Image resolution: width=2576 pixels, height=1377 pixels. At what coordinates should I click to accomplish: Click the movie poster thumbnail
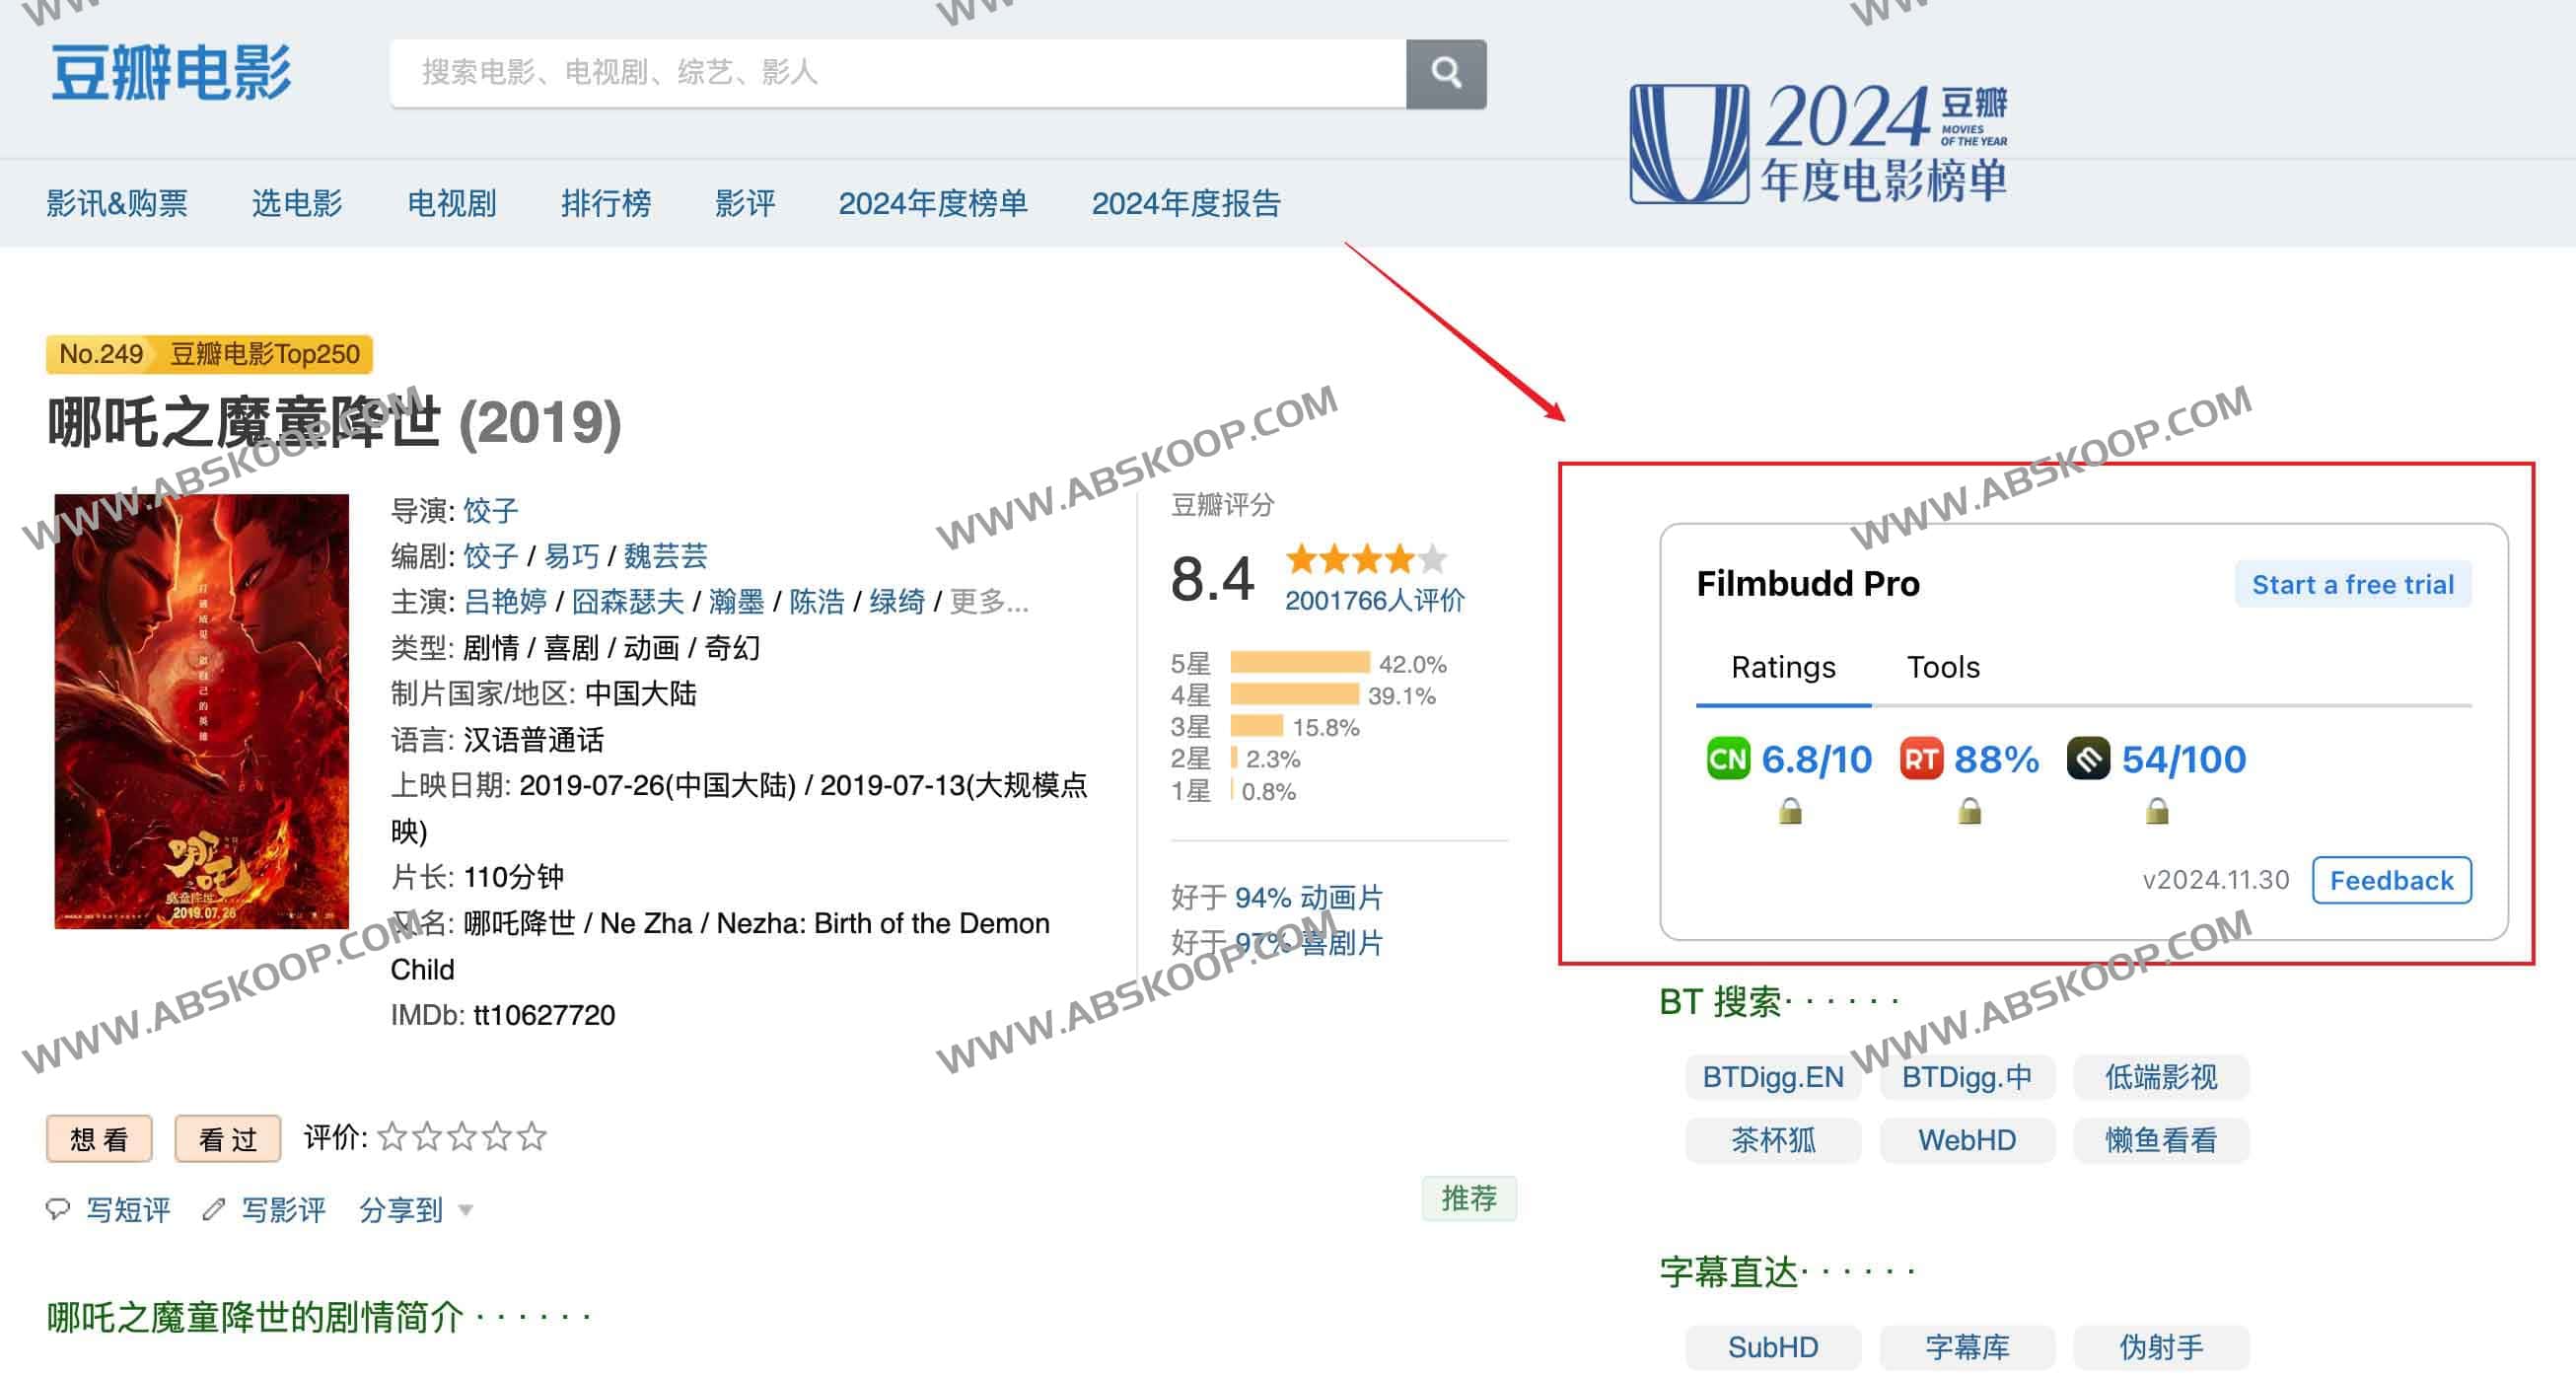(202, 711)
